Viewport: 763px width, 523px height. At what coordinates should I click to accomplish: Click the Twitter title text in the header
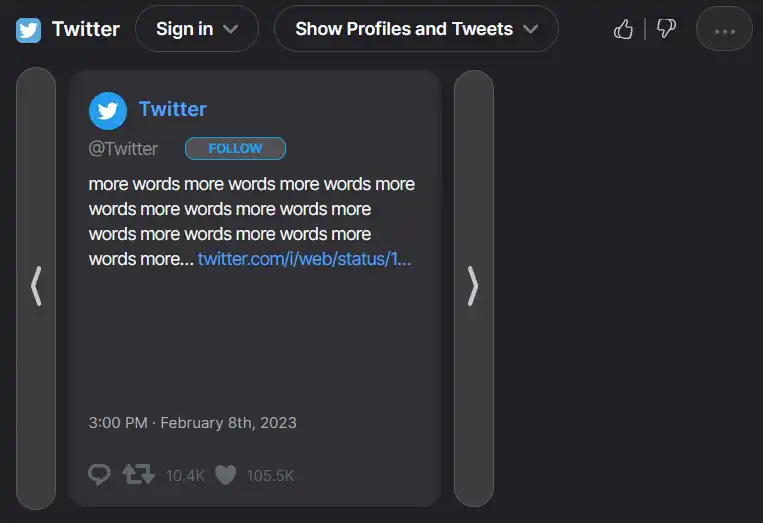(86, 29)
